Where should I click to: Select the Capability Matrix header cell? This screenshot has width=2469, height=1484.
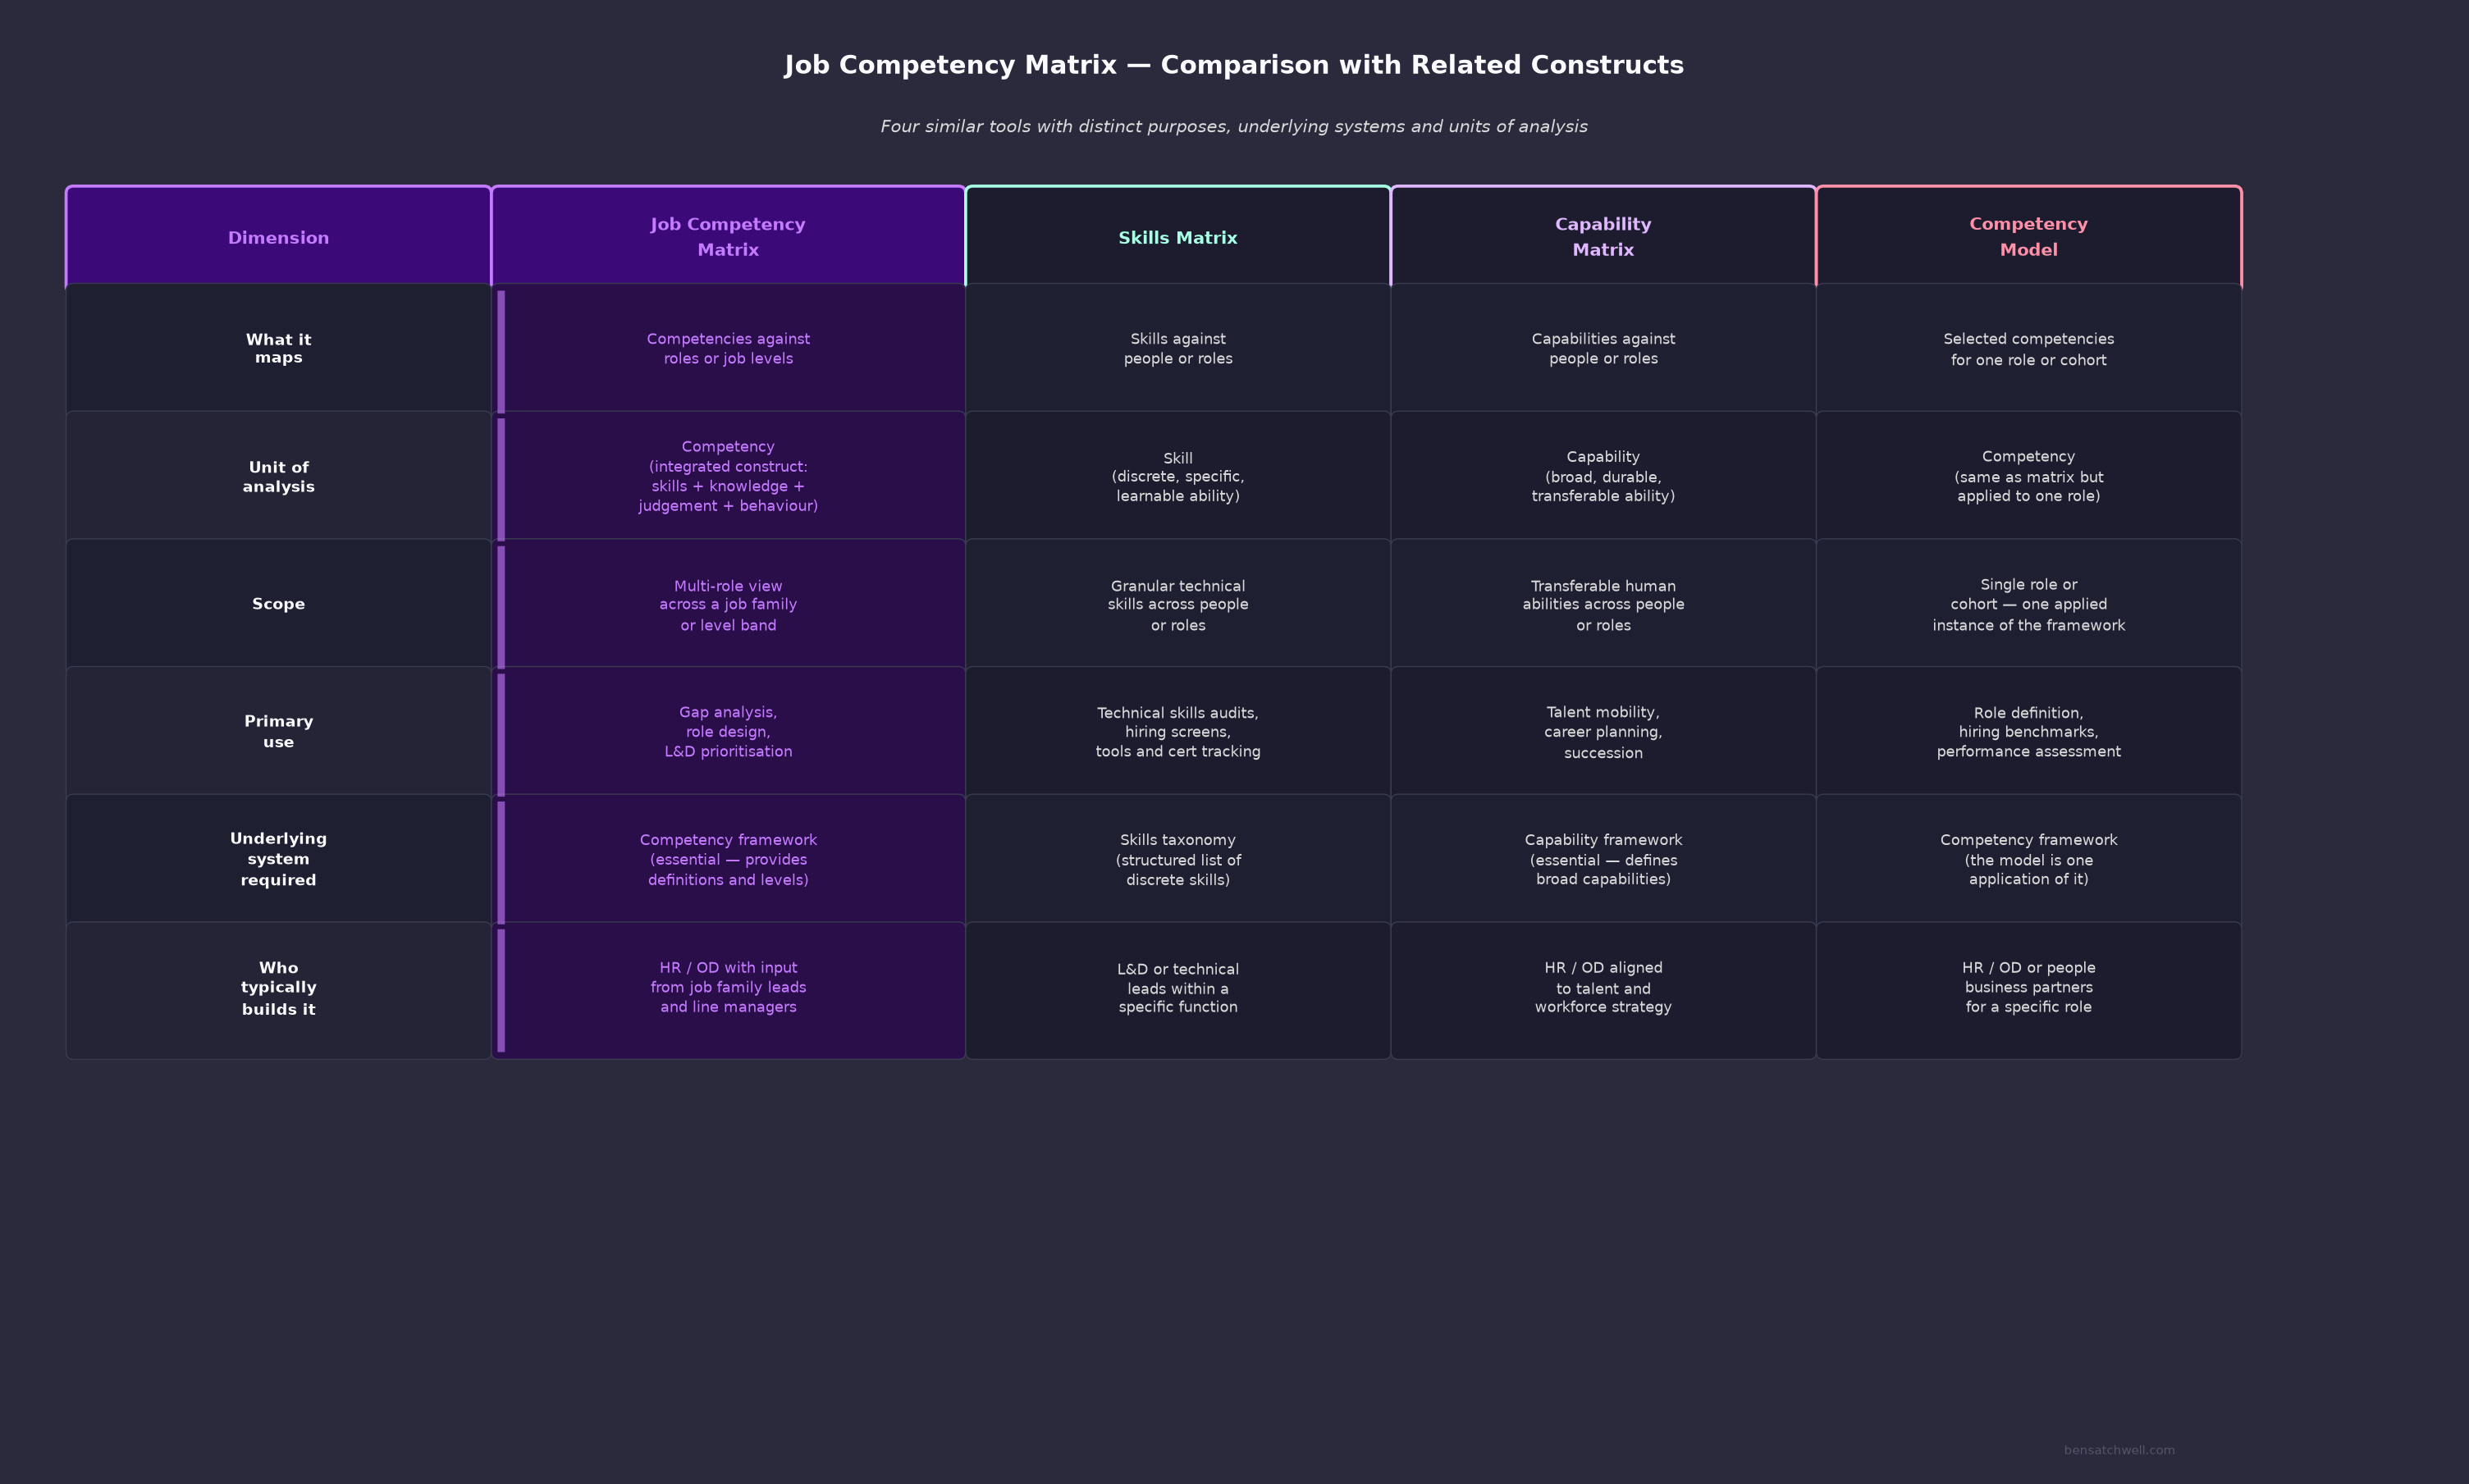(1603, 237)
